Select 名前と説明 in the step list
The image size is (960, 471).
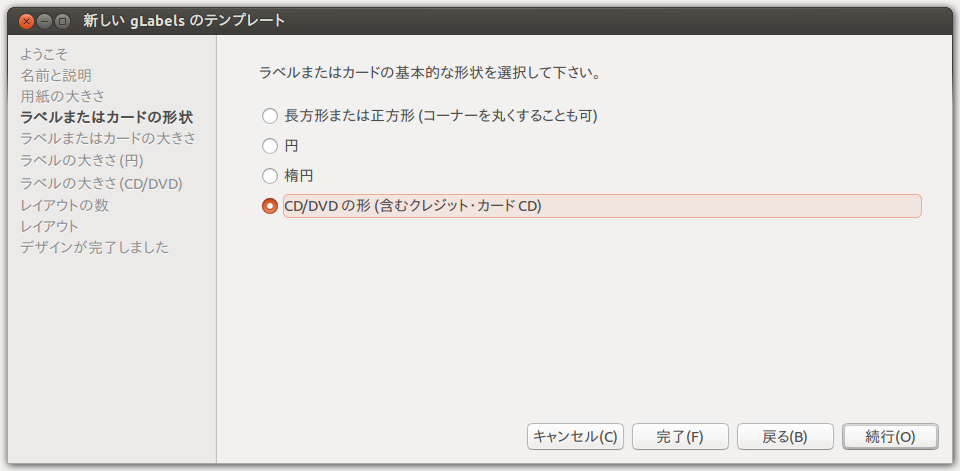(x=56, y=76)
